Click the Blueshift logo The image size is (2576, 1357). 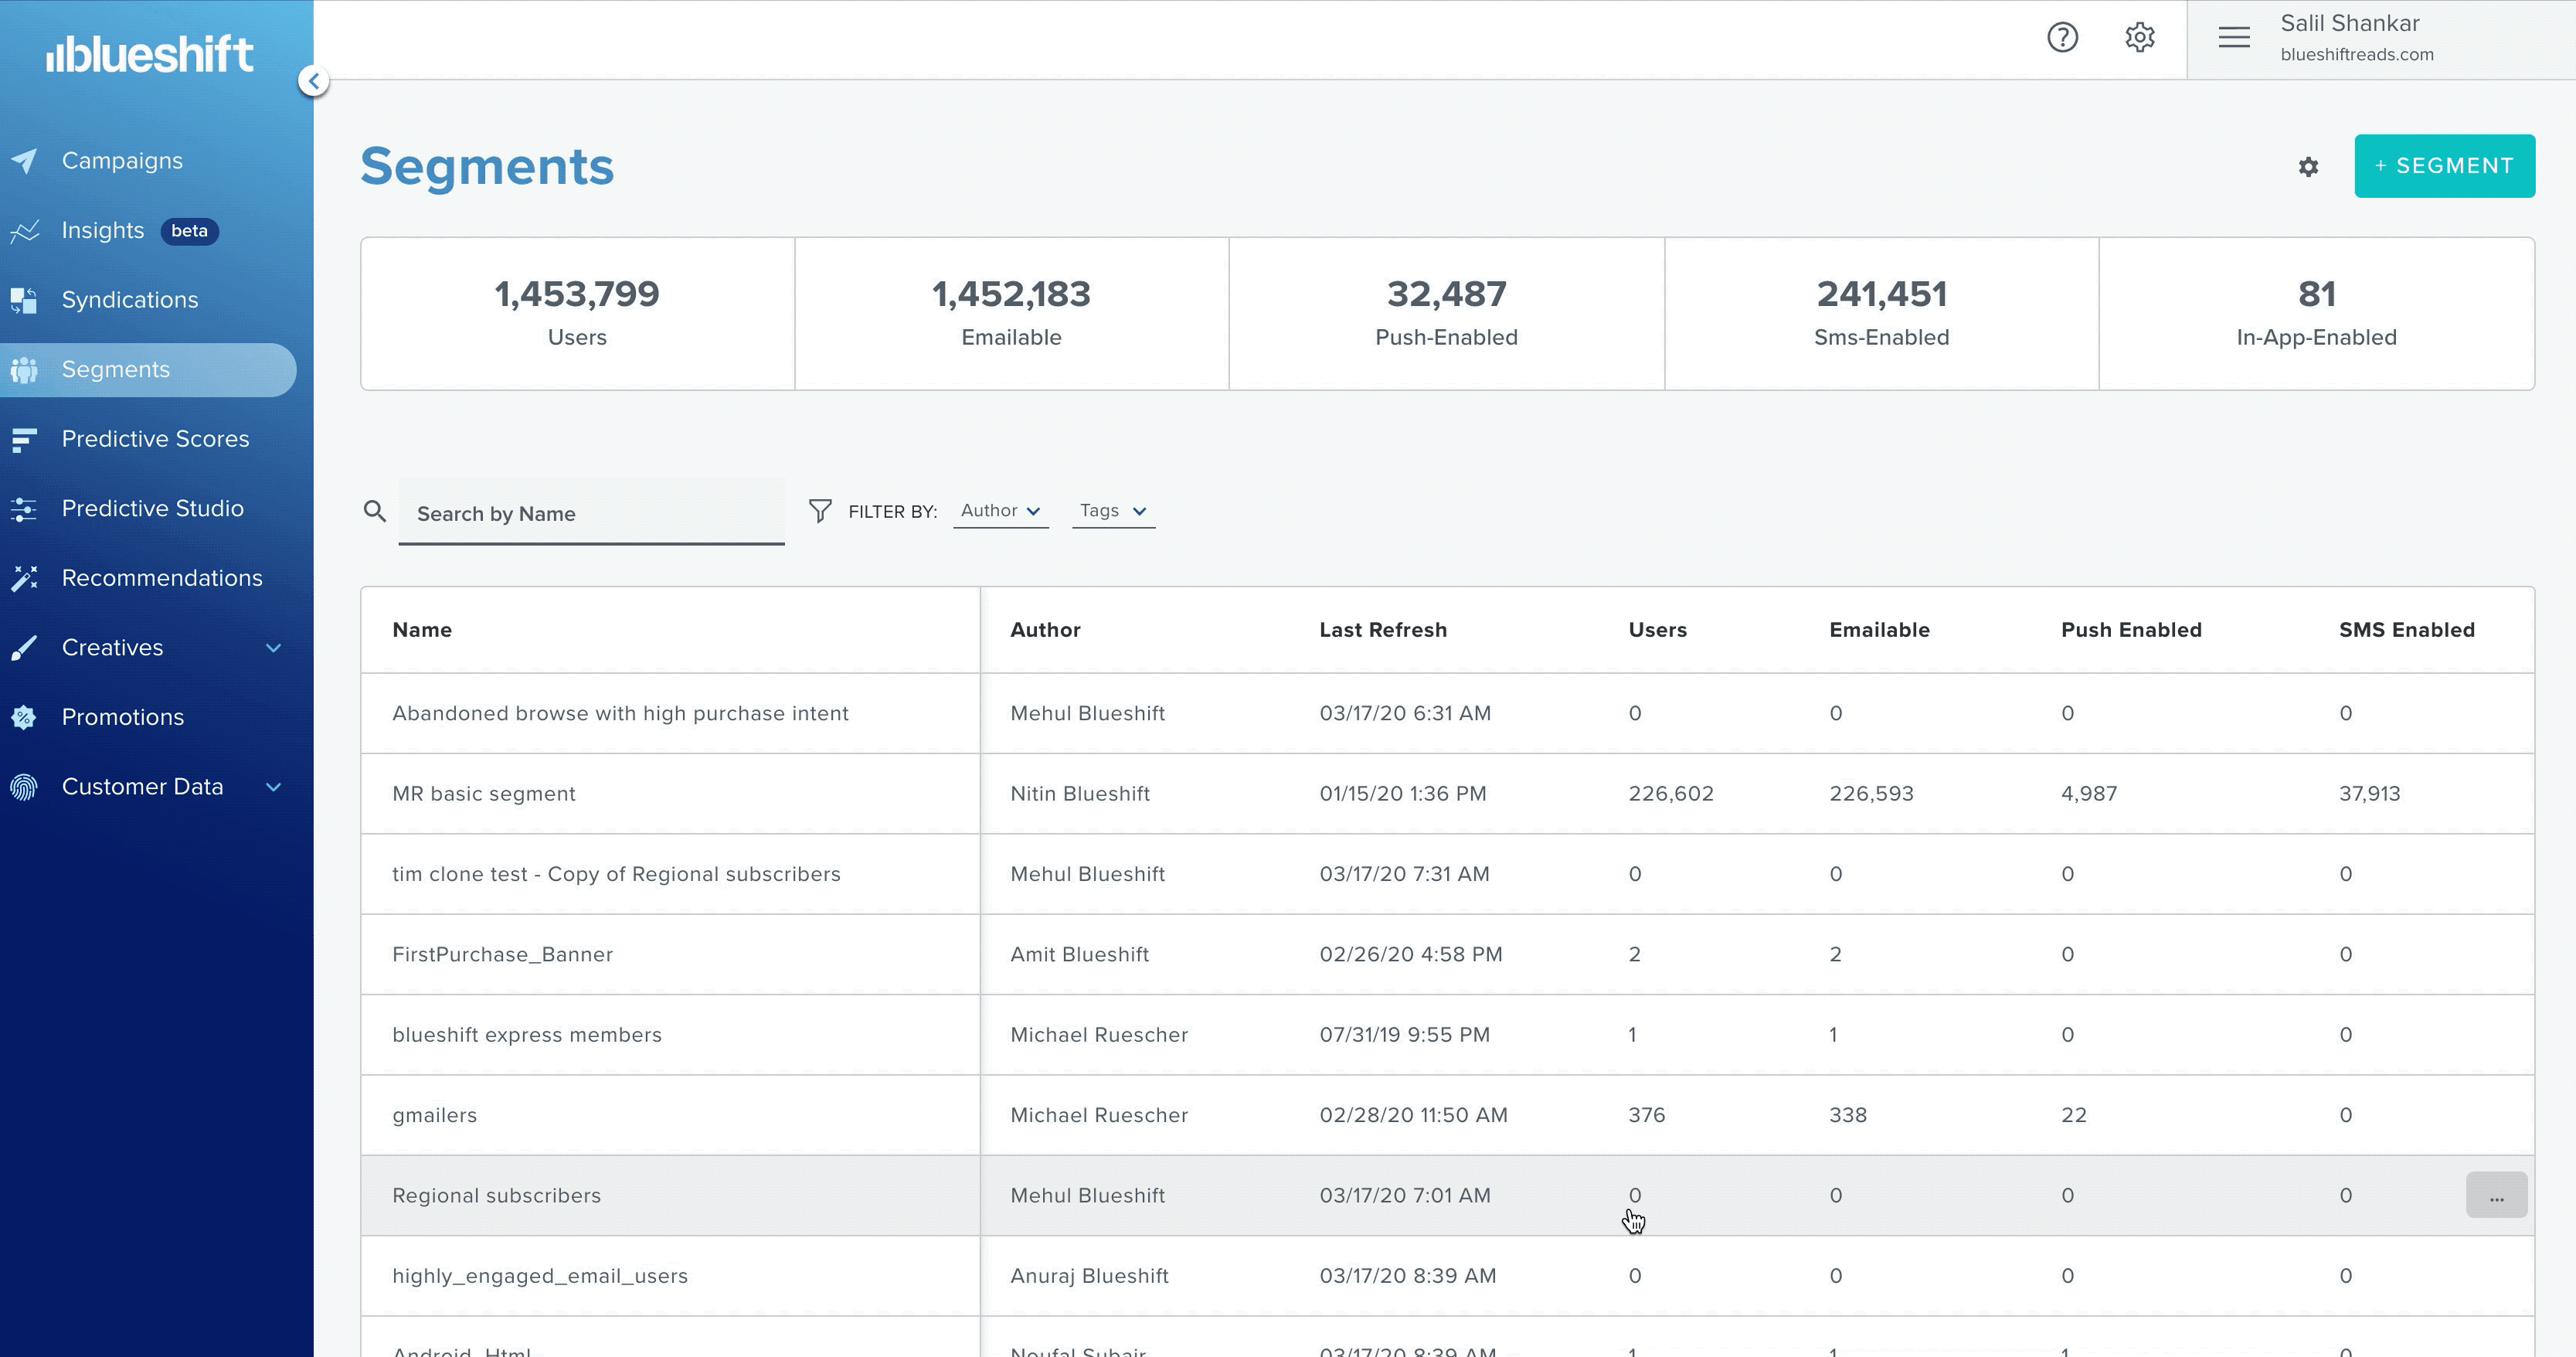click(x=150, y=53)
